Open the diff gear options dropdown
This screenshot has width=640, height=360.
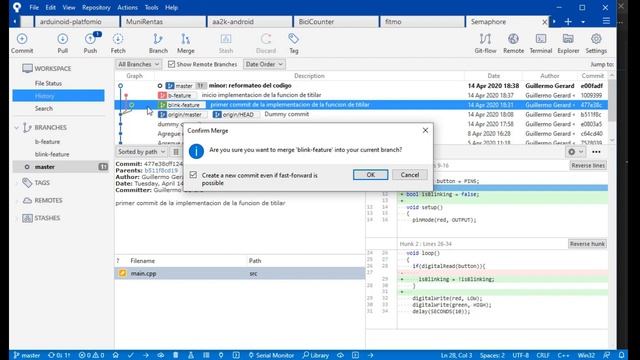(x=576, y=152)
